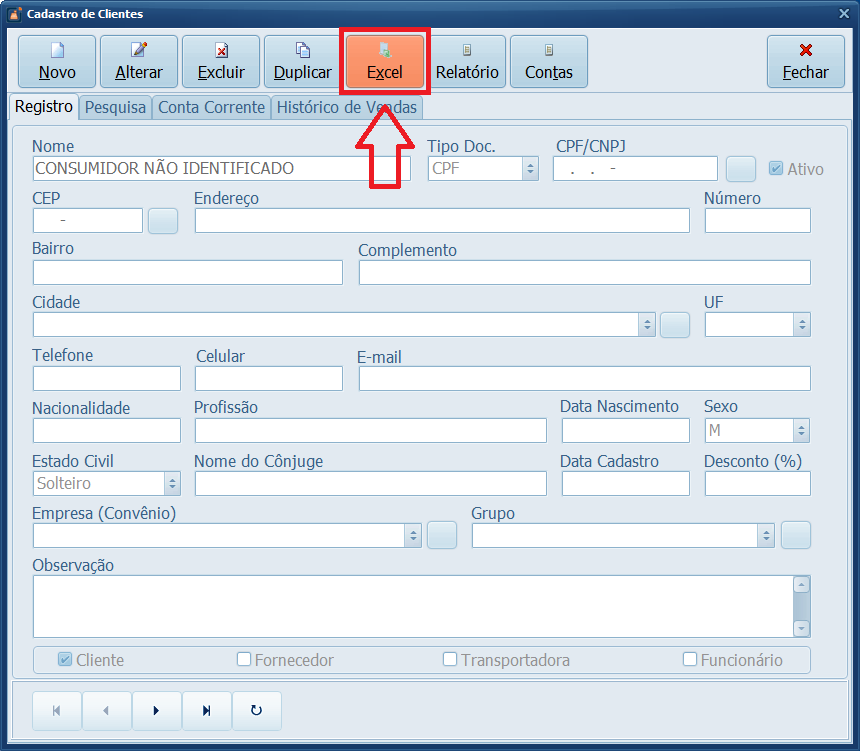
Task: Click the small button beside the CPF/CNPJ field
Action: coord(741,169)
